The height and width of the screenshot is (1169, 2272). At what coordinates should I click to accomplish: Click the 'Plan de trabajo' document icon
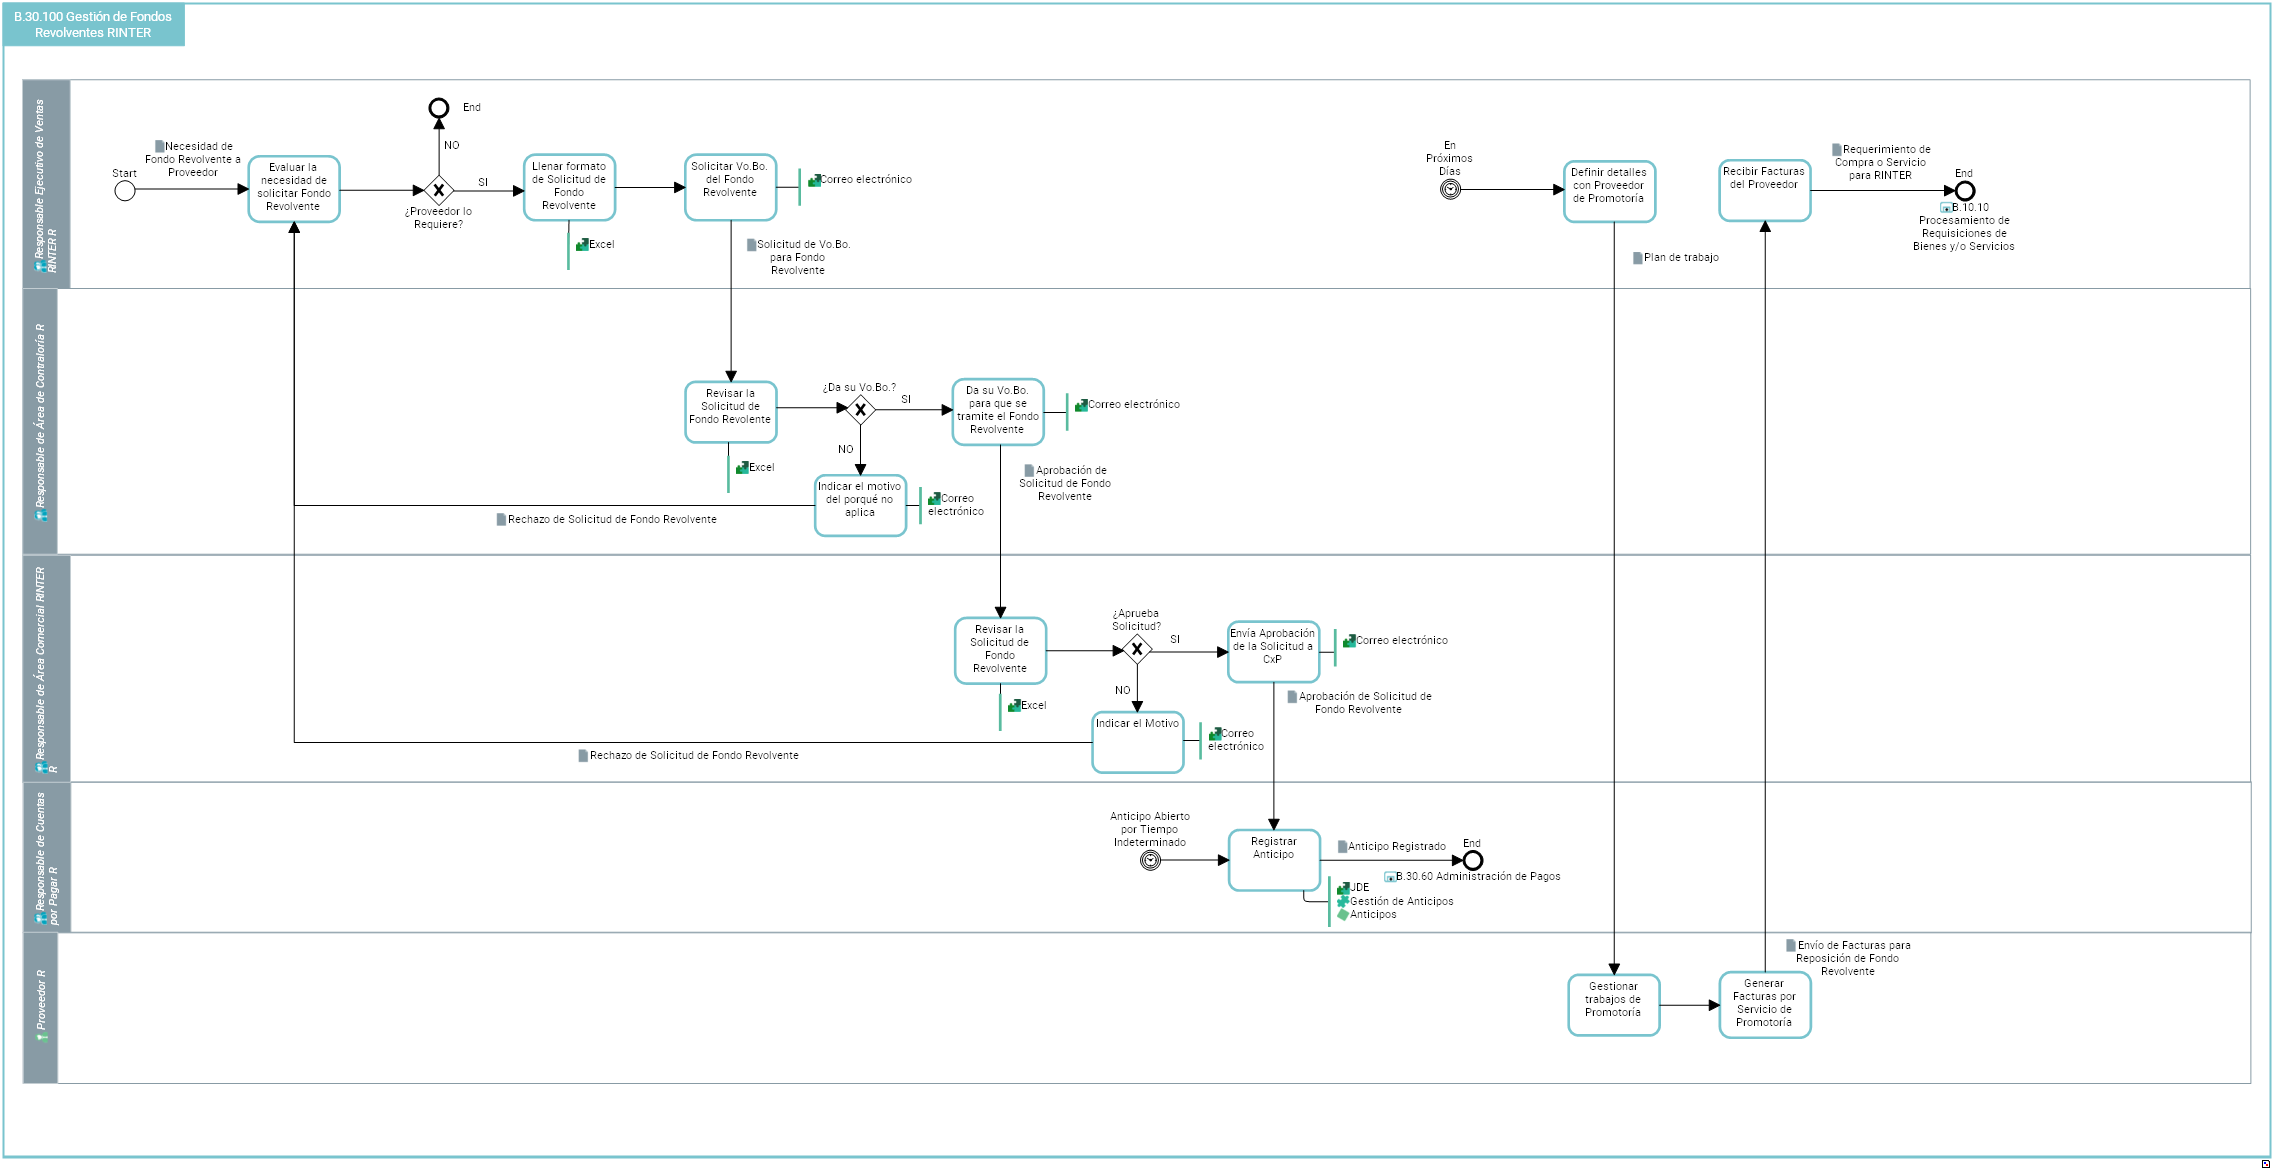[x=1638, y=258]
